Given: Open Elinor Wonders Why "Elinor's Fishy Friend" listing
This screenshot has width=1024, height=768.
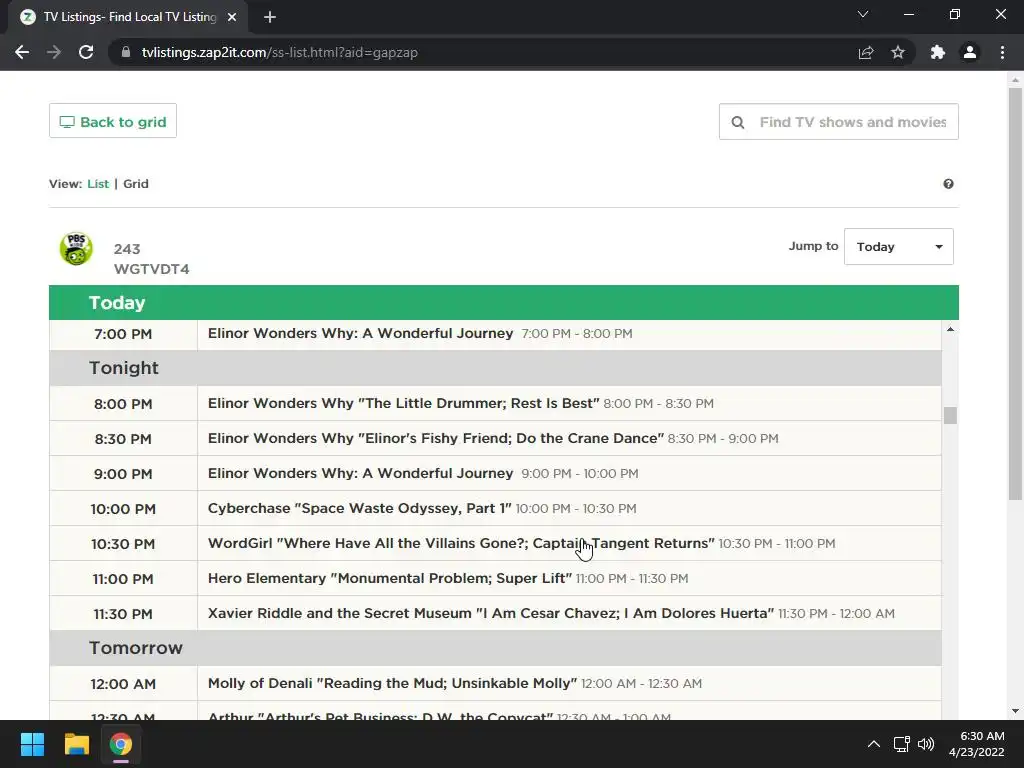Looking at the screenshot, I should 436,438.
